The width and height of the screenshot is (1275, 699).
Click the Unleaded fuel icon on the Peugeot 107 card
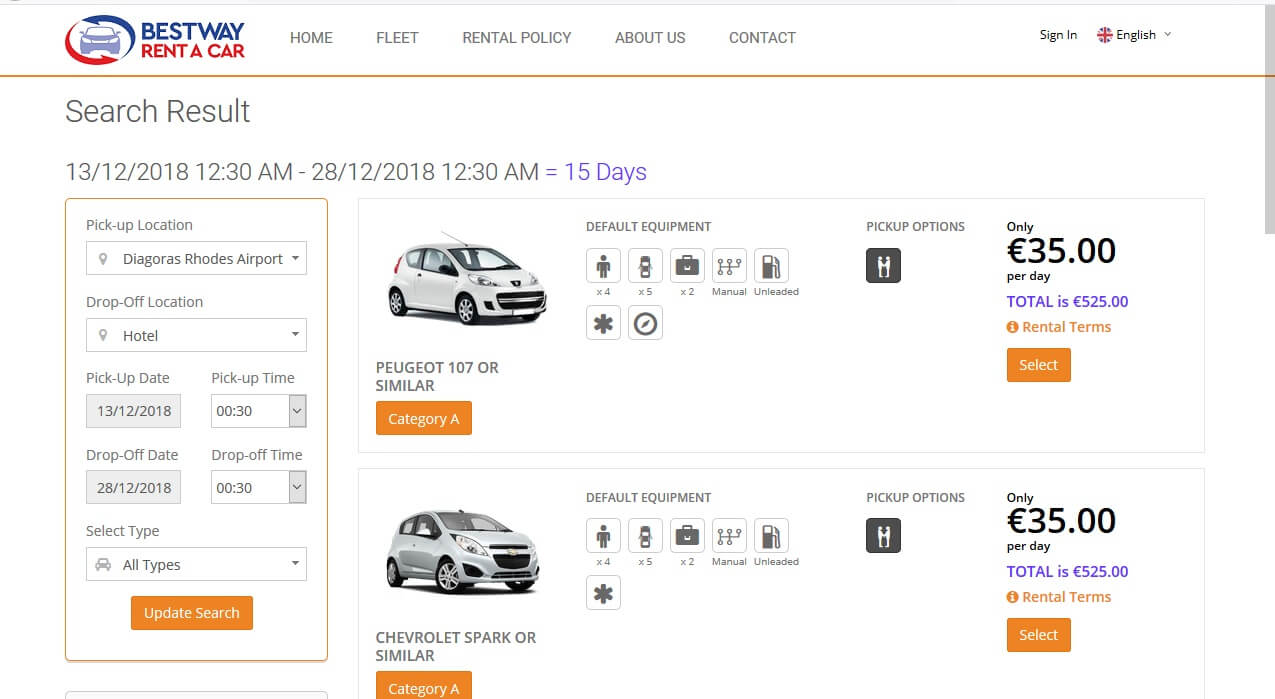click(x=771, y=266)
